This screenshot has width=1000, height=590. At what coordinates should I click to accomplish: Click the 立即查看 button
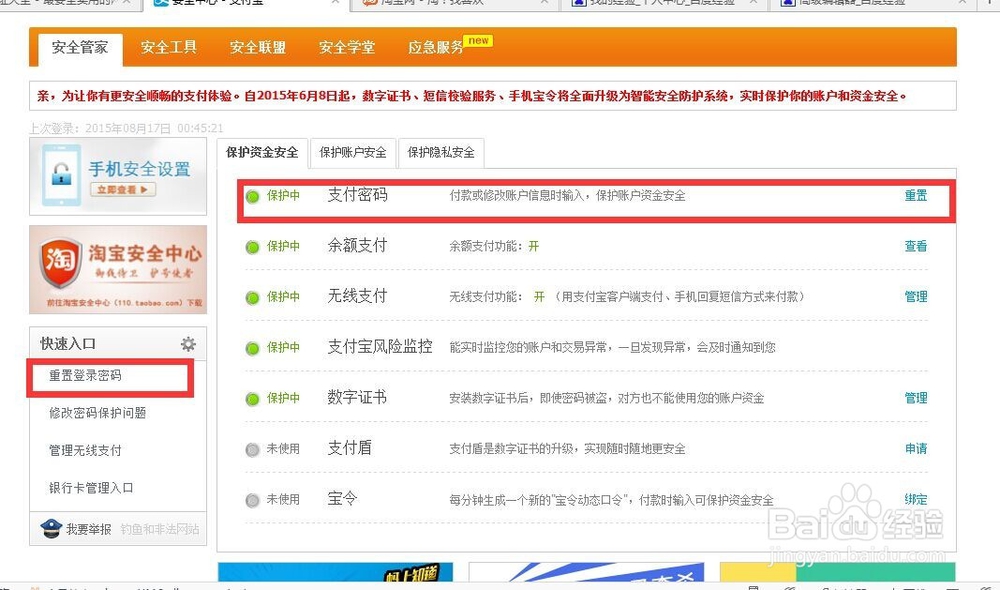click(122, 189)
